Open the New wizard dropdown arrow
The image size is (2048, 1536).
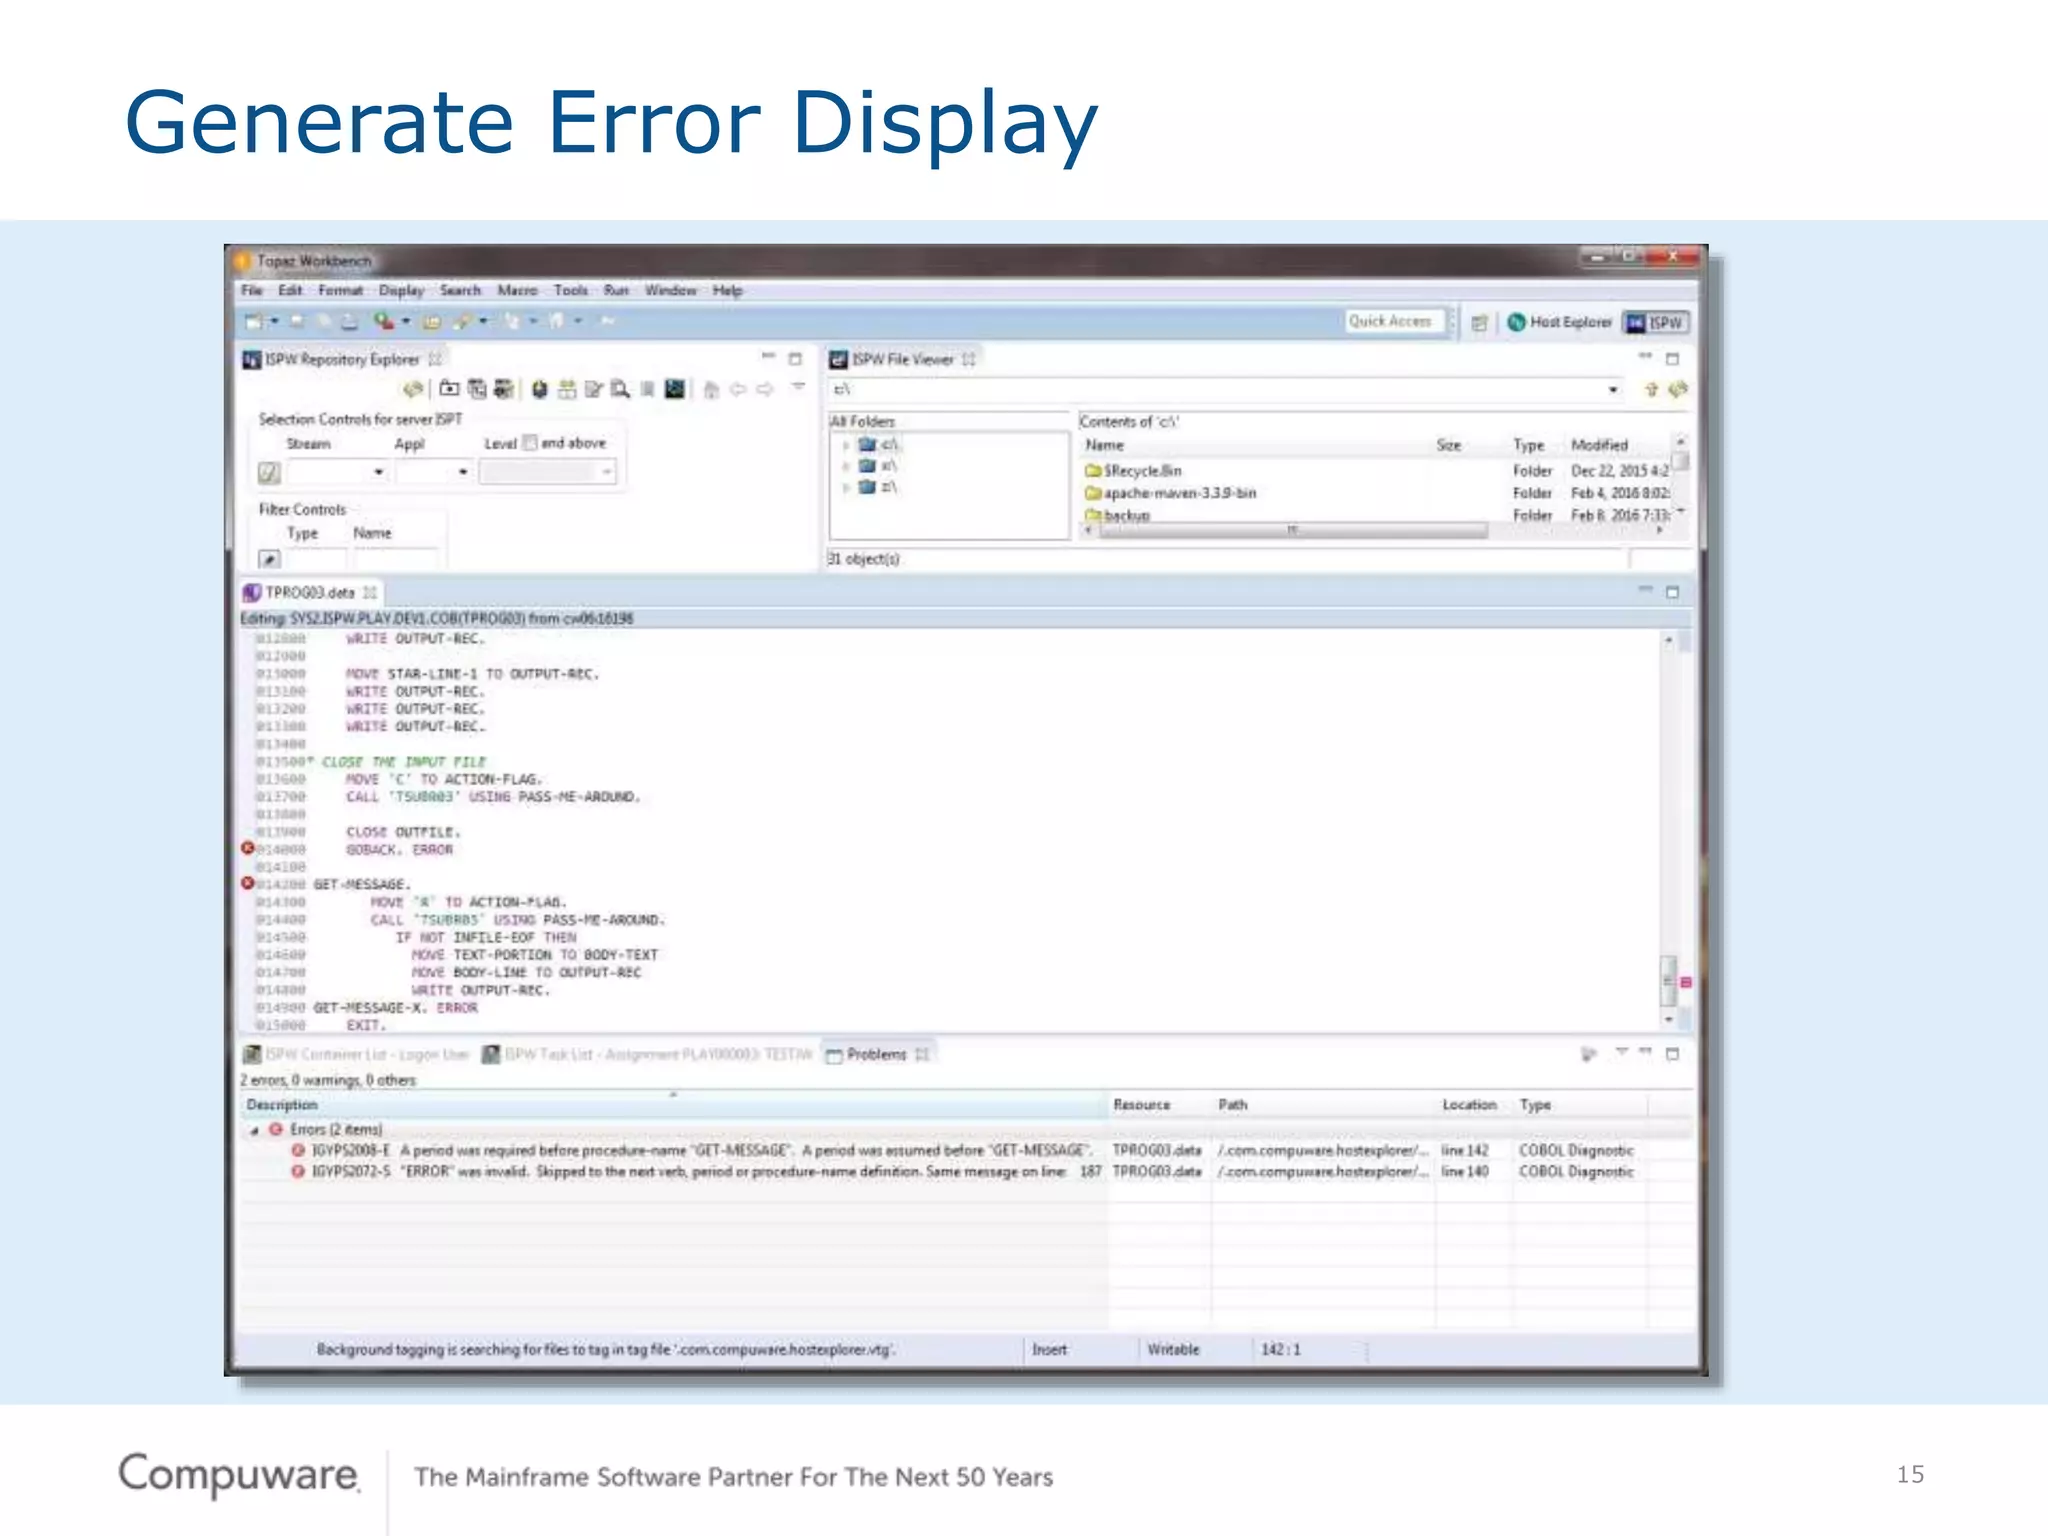tap(274, 321)
